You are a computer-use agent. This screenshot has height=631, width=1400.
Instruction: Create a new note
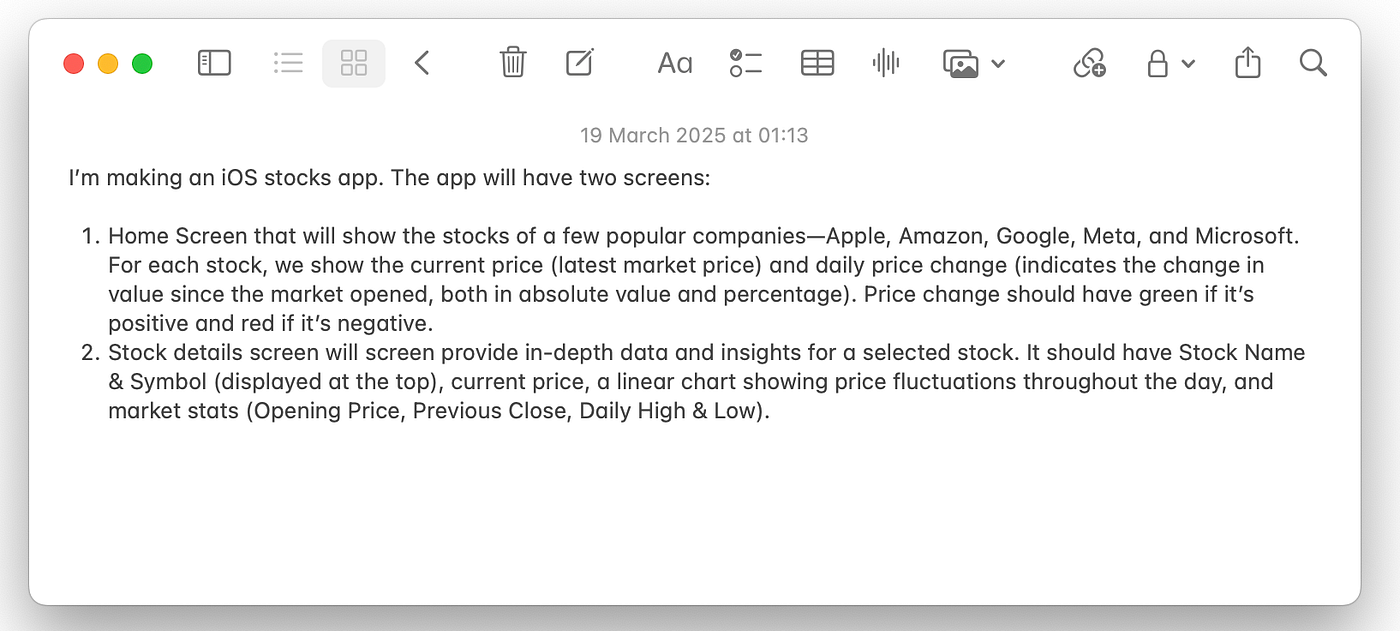[x=579, y=64]
